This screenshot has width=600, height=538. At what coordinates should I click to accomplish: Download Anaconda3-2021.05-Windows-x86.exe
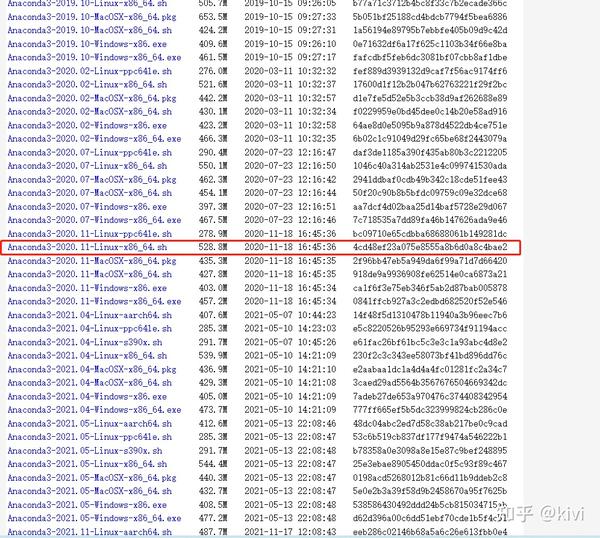(87, 505)
